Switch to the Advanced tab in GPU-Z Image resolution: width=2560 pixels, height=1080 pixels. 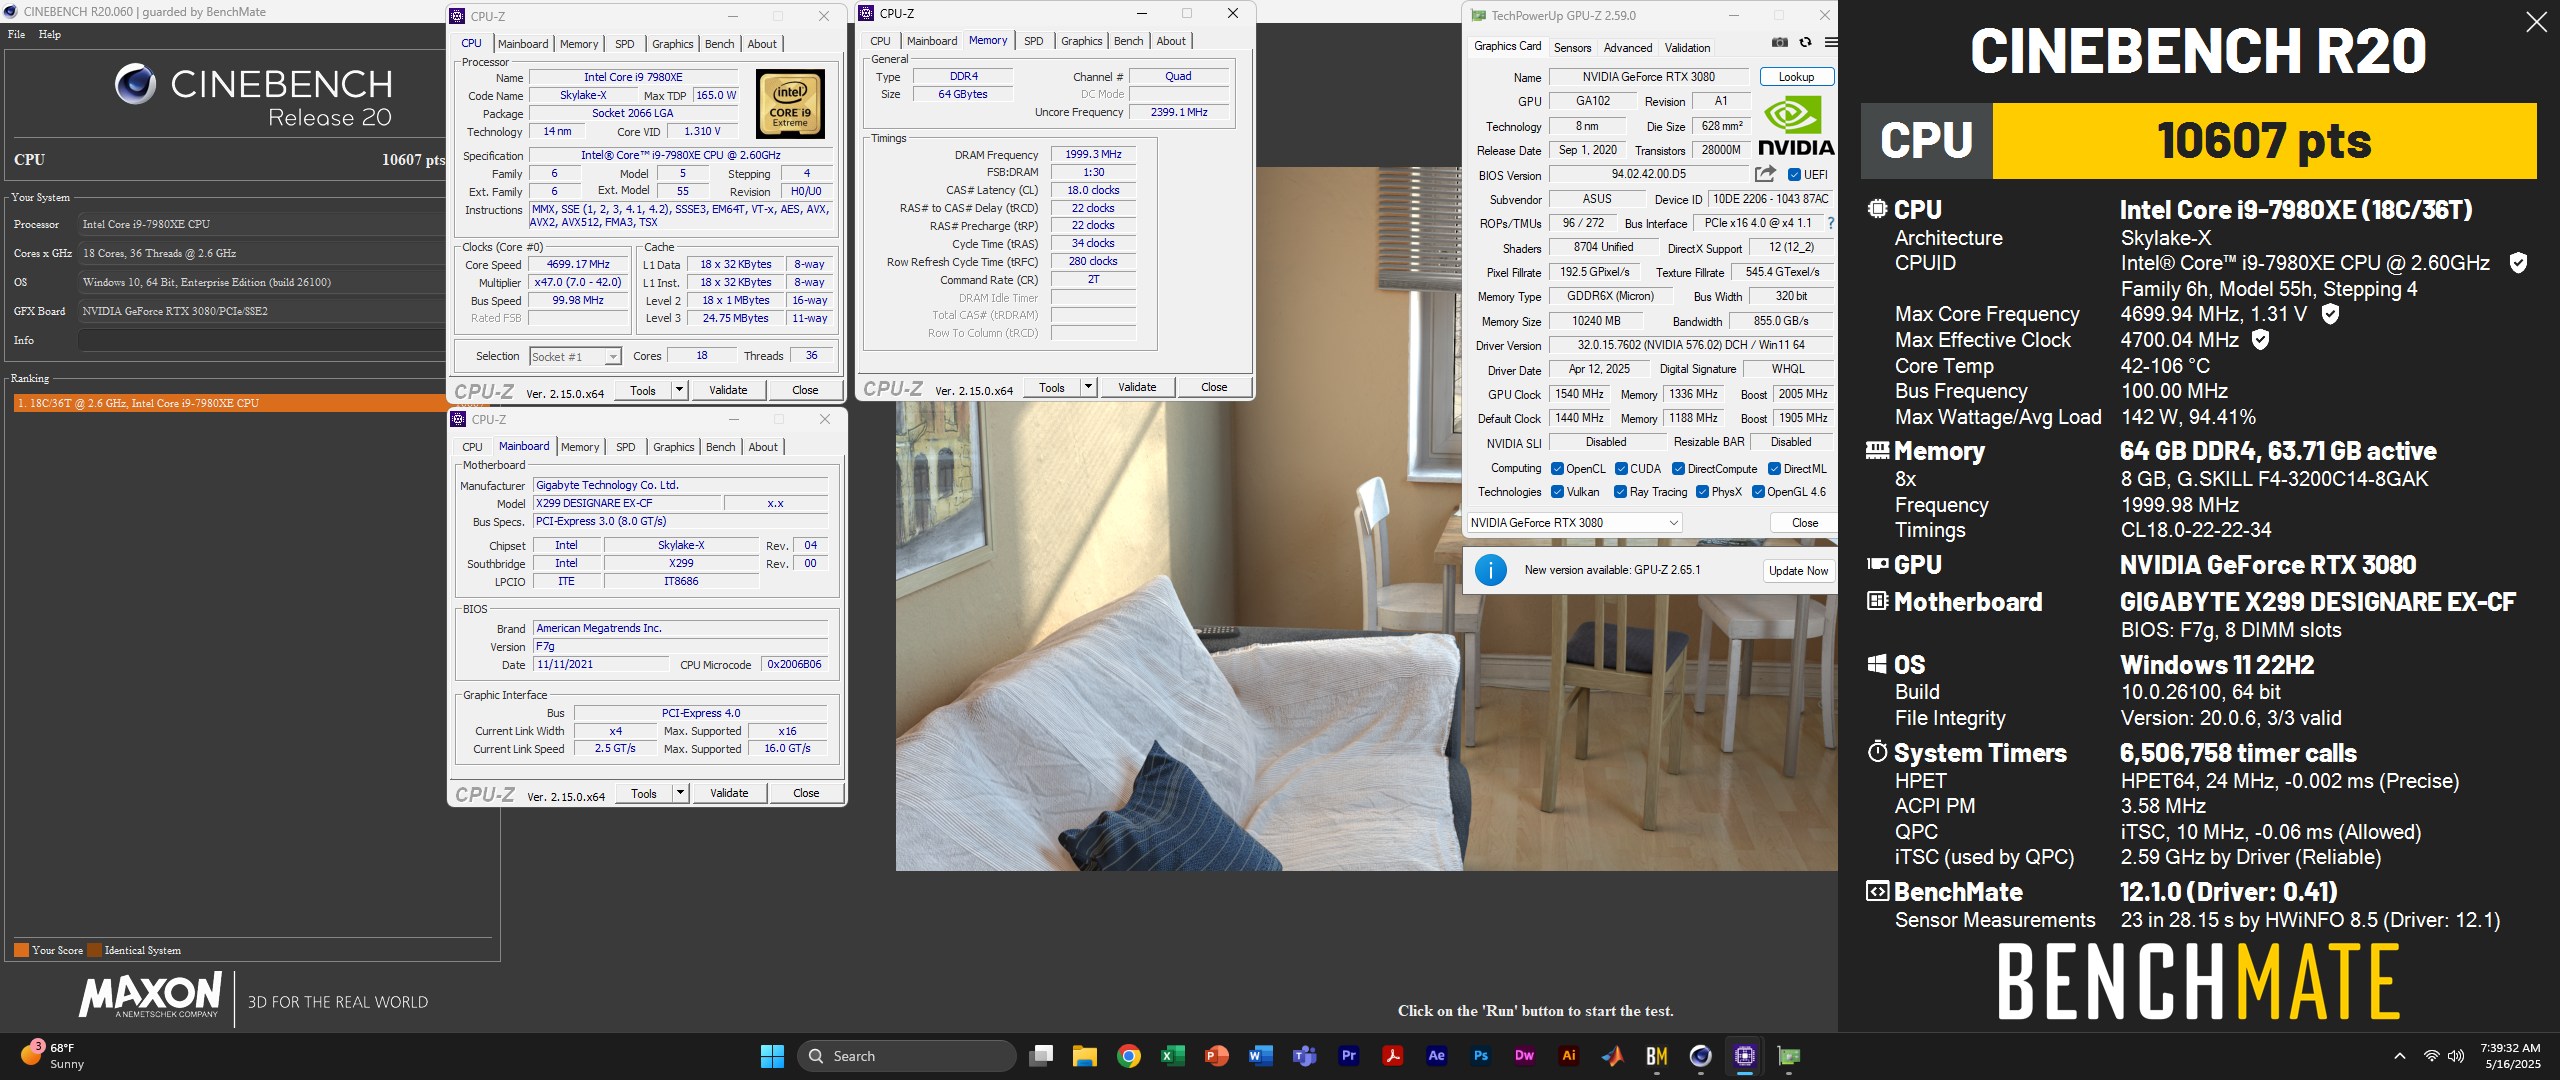[x=1628, y=48]
